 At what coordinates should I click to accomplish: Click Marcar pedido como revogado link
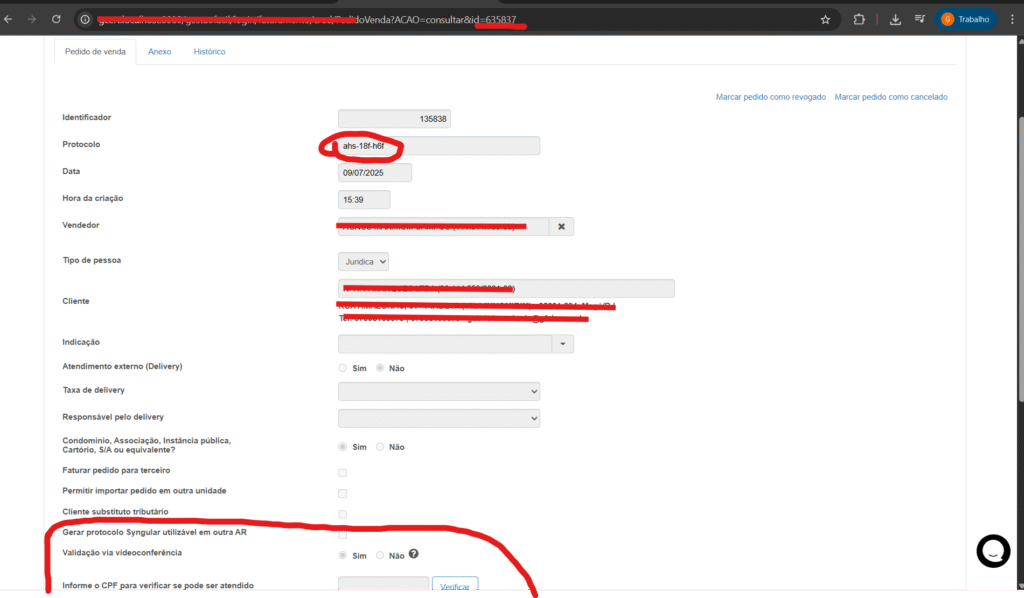(770, 97)
